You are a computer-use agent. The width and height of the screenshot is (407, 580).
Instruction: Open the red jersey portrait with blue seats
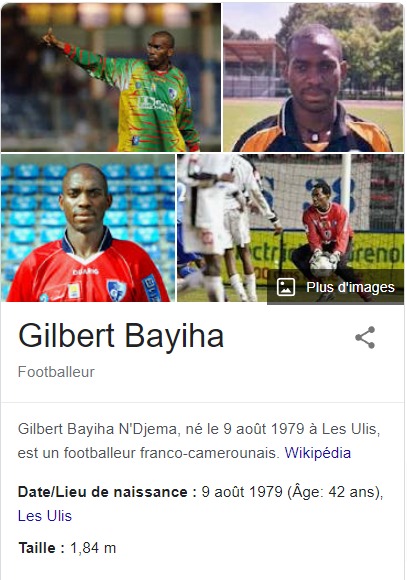pos(88,228)
